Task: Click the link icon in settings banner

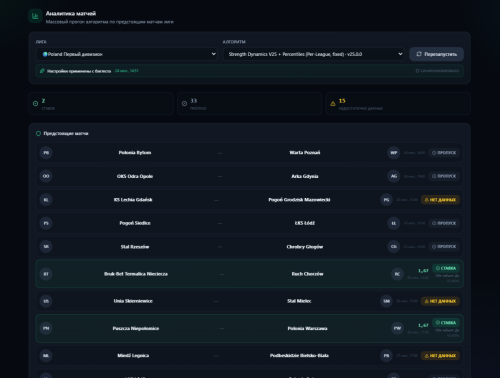Action: [42, 71]
